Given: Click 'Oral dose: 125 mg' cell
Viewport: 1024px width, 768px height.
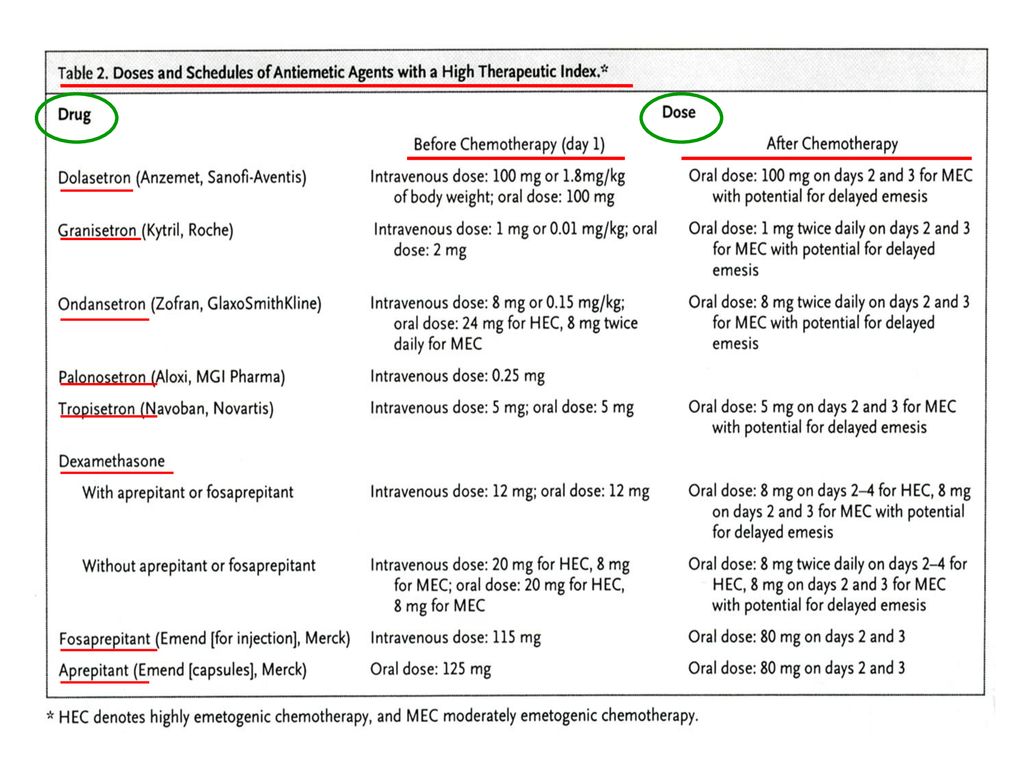Looking at the screenshot, I should 430,669.
